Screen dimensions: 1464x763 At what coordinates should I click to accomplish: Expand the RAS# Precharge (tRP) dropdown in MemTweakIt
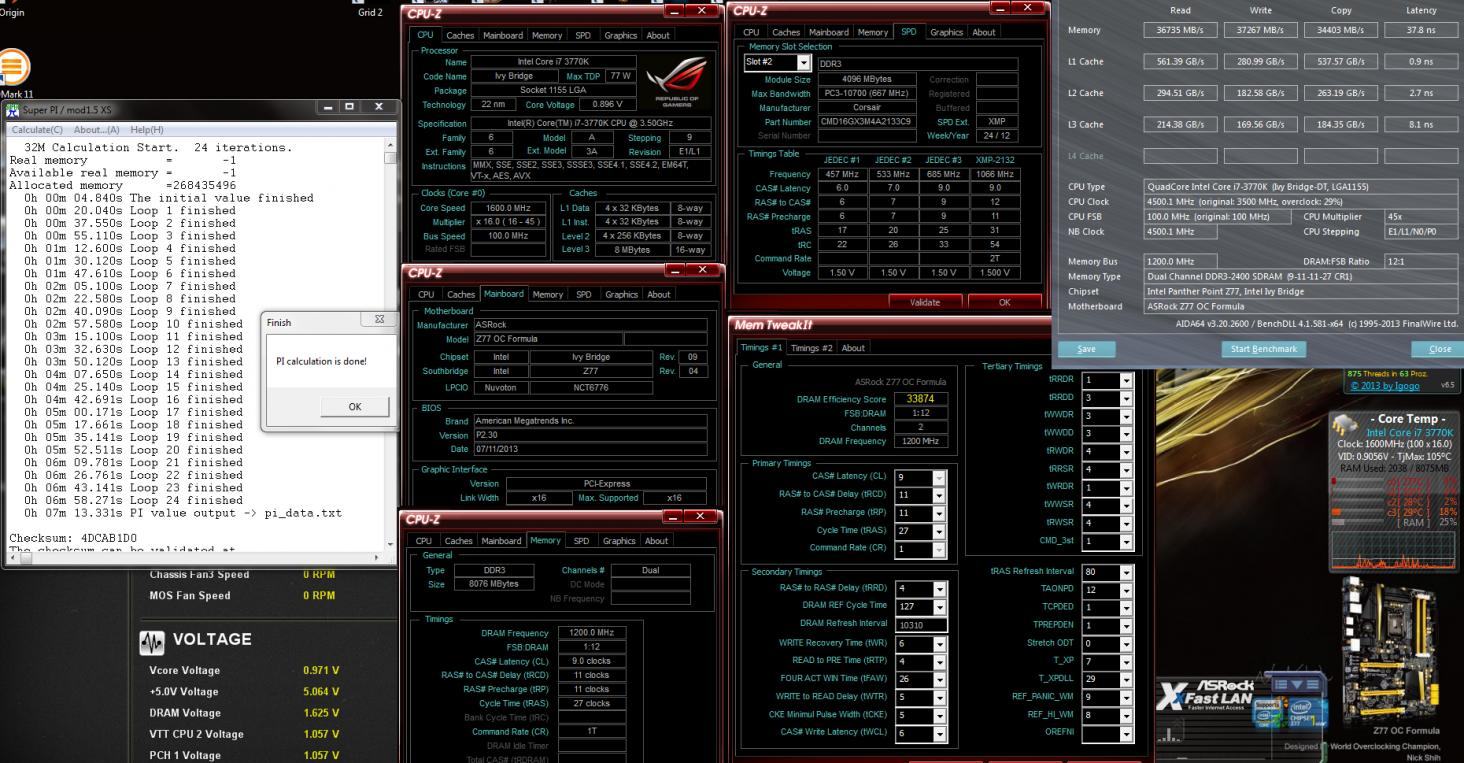[938, 512]
